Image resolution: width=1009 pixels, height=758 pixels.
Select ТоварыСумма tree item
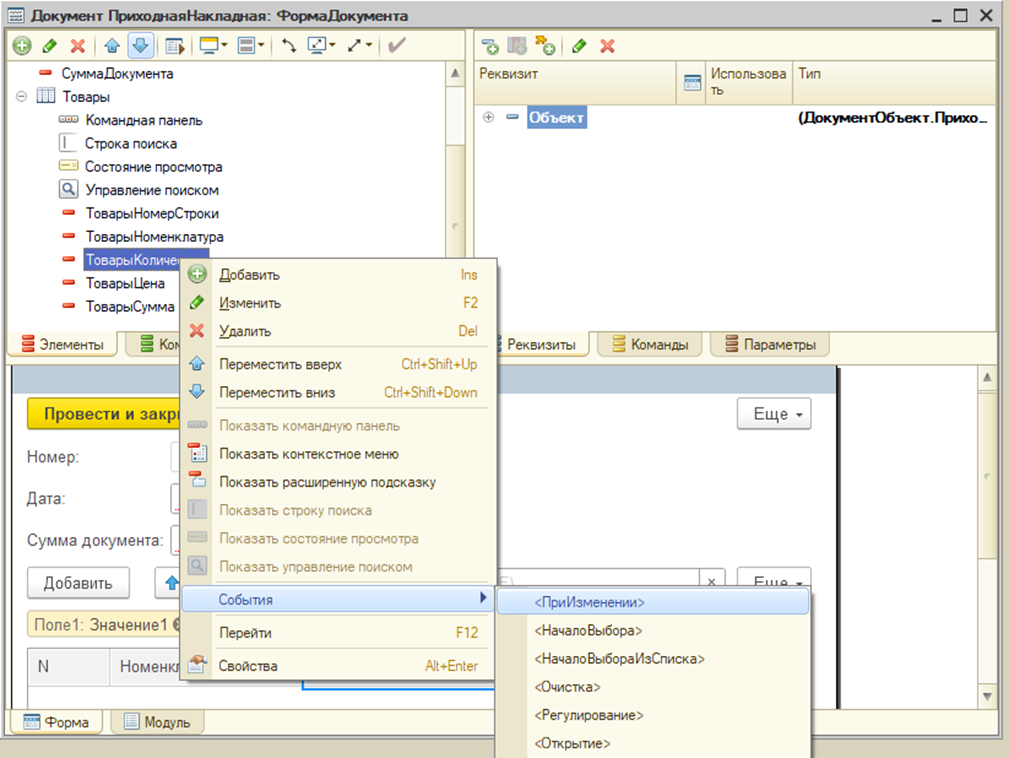pos(130,306)
